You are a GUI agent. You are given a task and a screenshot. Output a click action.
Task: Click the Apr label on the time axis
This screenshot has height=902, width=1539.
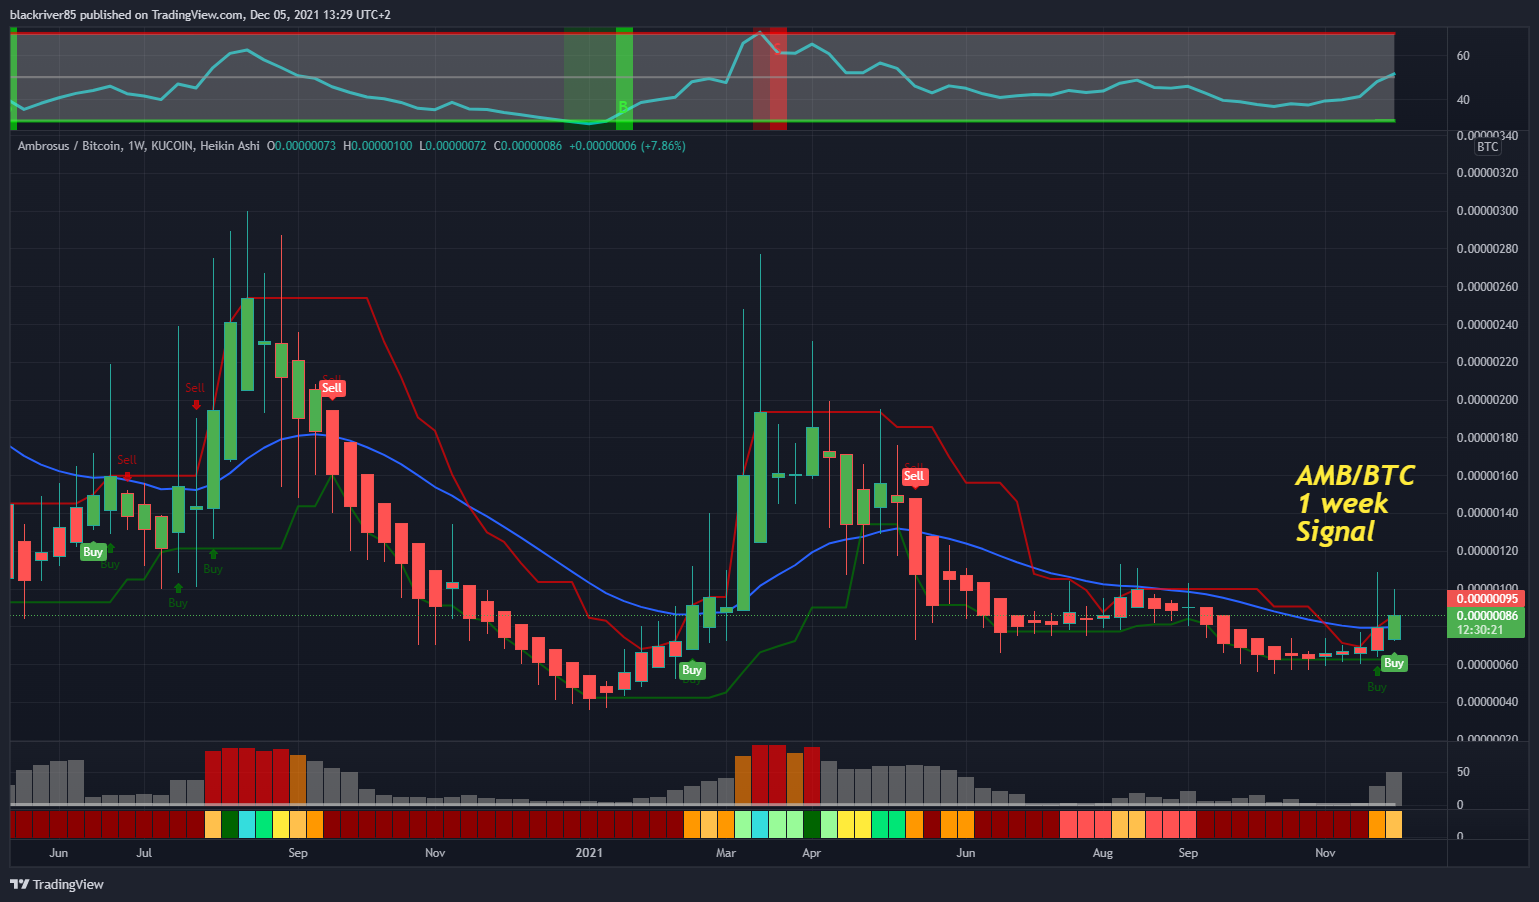point(811,853)
